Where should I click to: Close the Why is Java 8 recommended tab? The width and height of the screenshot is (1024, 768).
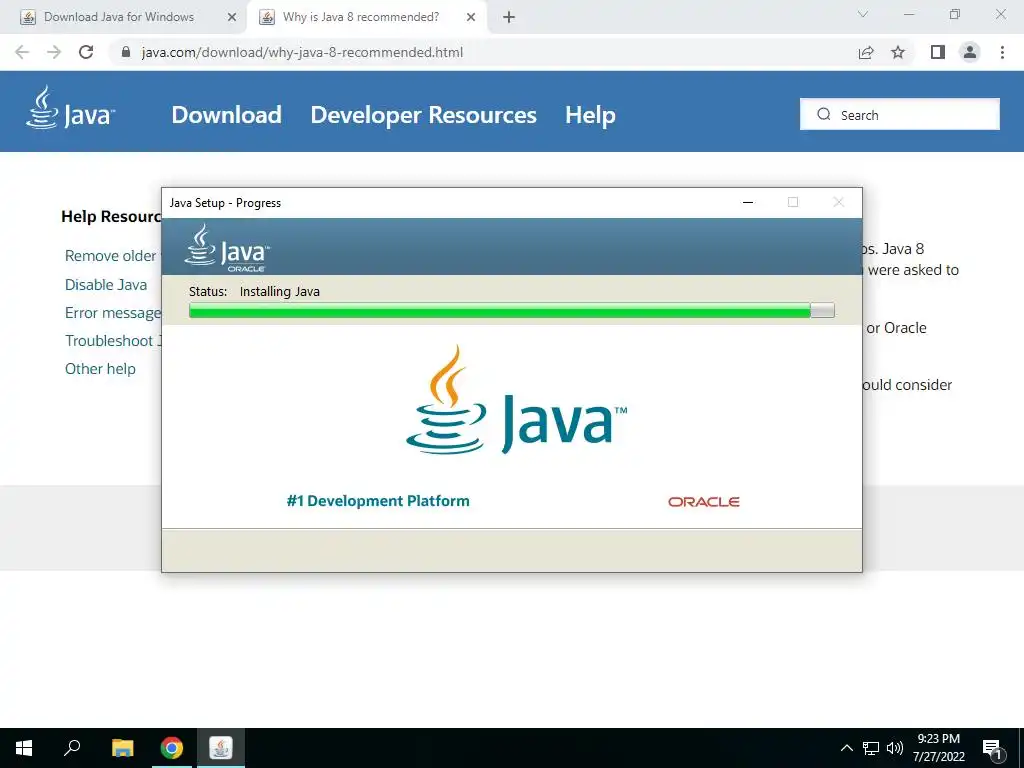471,18
